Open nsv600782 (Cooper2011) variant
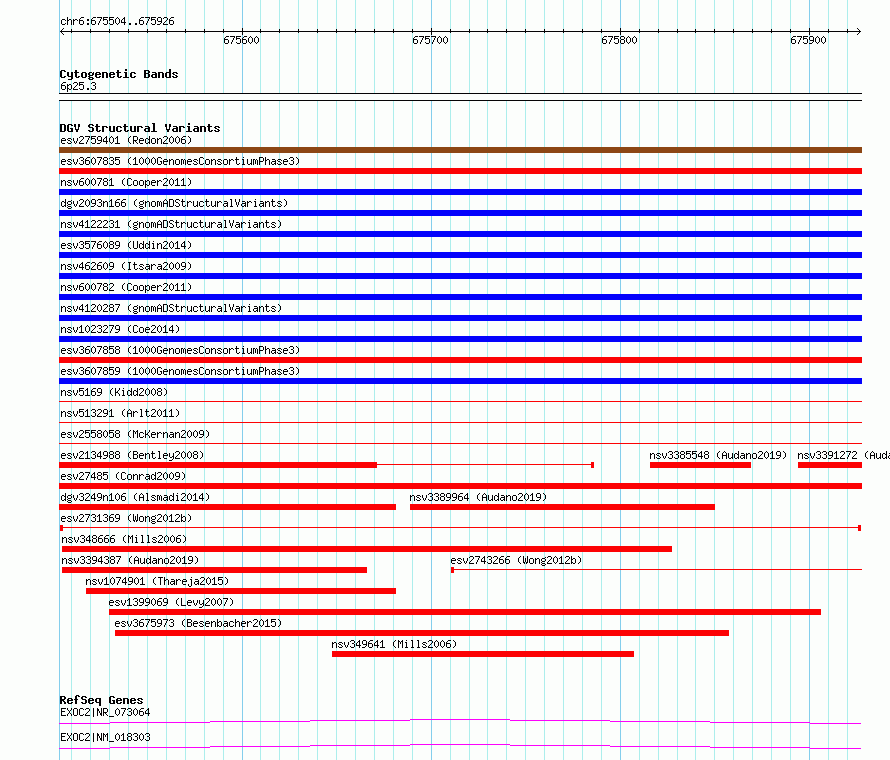890x760 pixels. (x=126, y=287)
